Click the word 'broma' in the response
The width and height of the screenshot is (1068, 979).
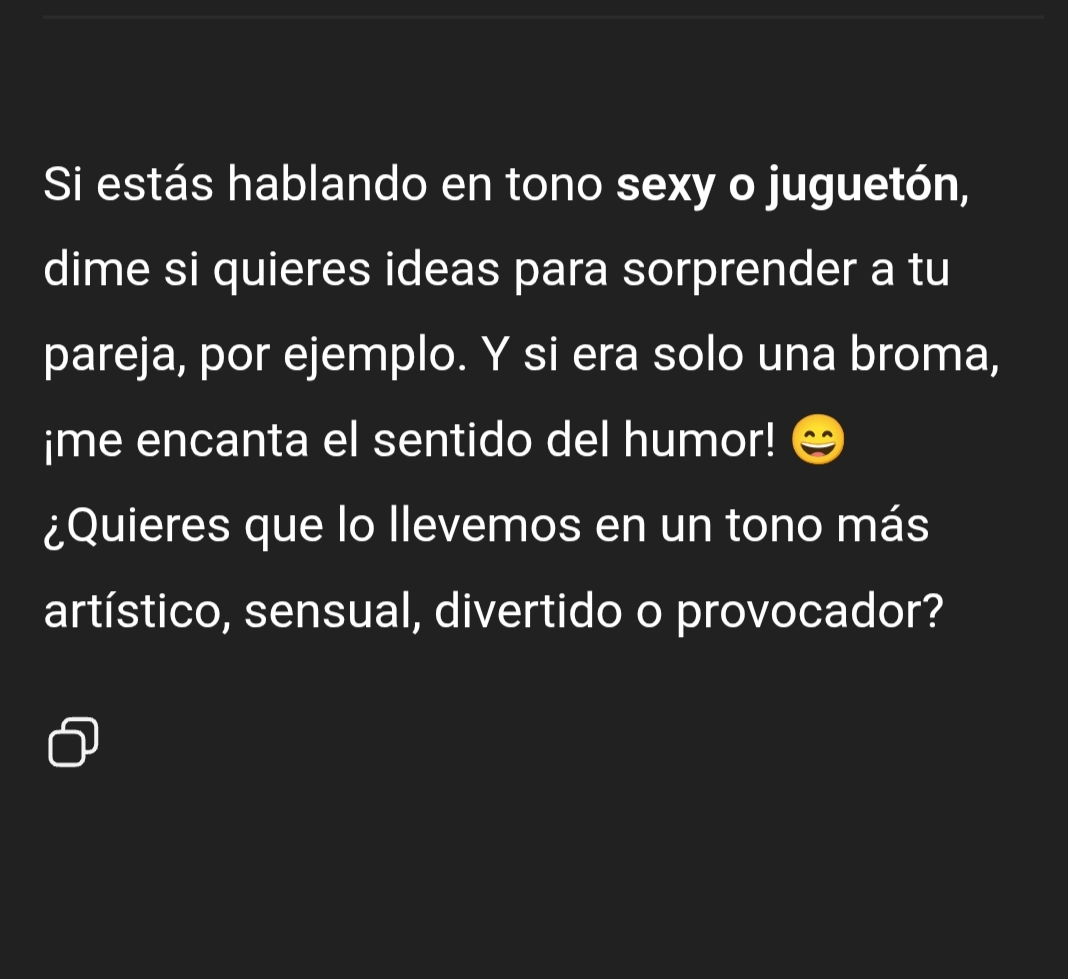pyautogui.click(x=924, y=356)
